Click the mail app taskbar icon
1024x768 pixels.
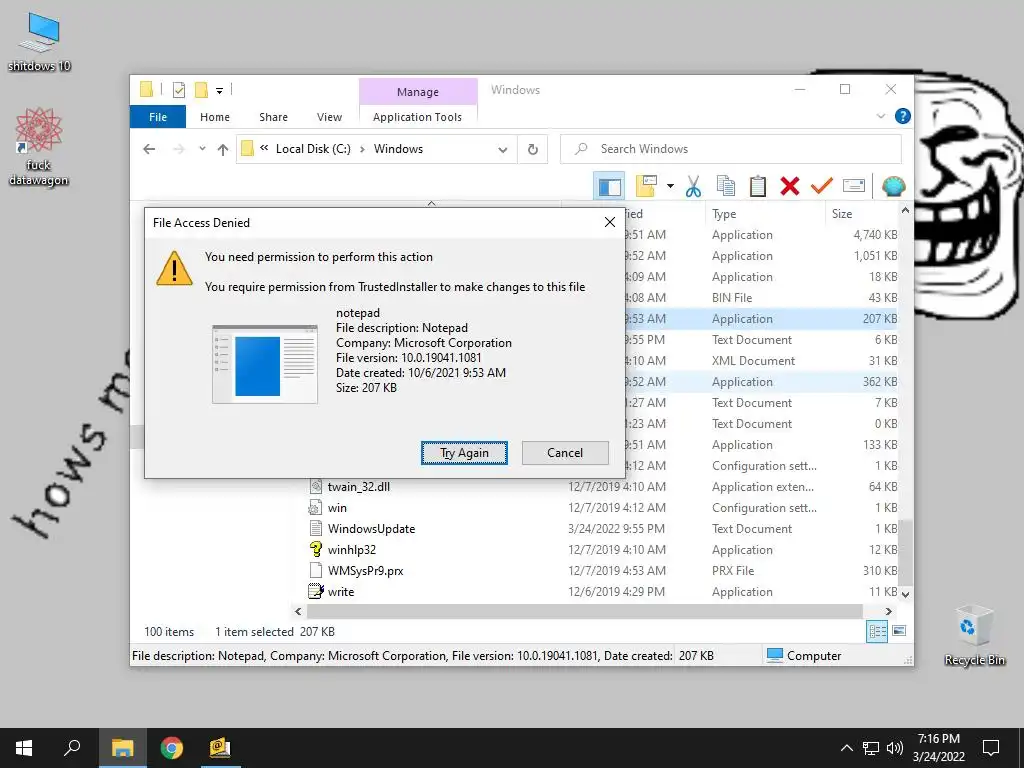coord(219,748)
